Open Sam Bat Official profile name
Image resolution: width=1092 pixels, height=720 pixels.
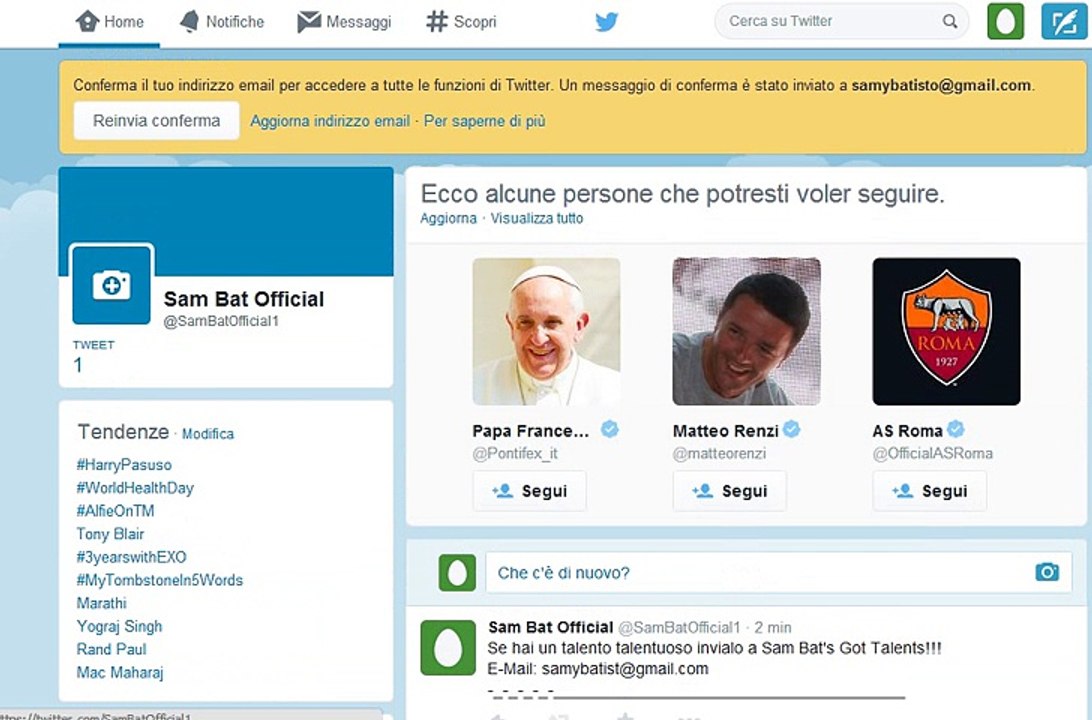pyautogui.click(x=244, y=299)
